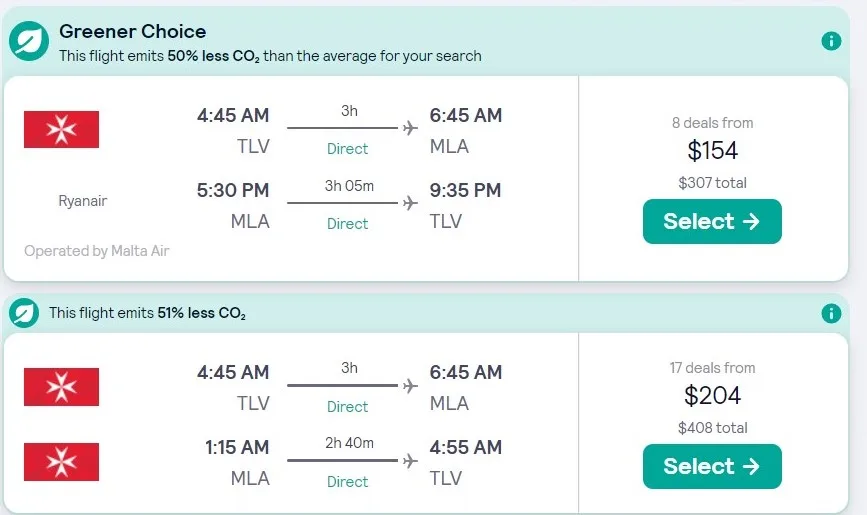Open info icon in Greener Choice banner

coord(831,41)
